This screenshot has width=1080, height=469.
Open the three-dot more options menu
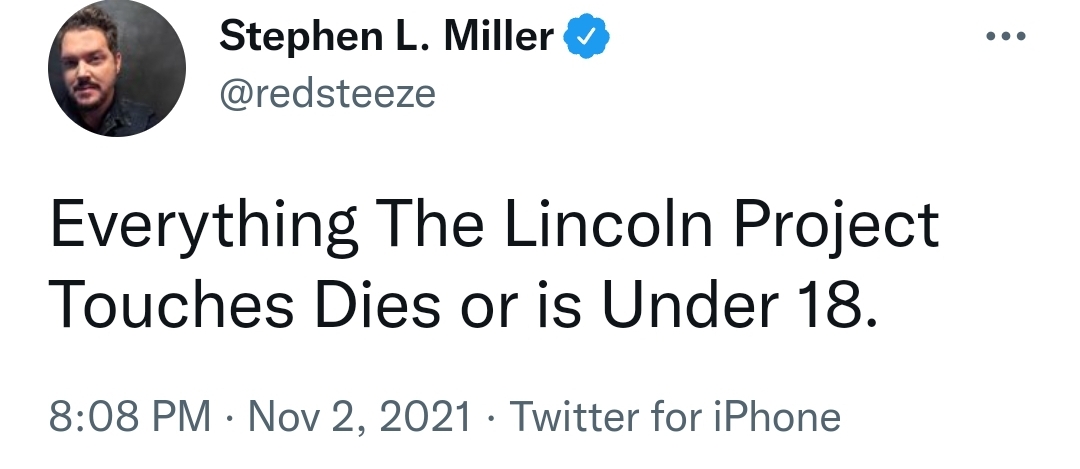1006,36
